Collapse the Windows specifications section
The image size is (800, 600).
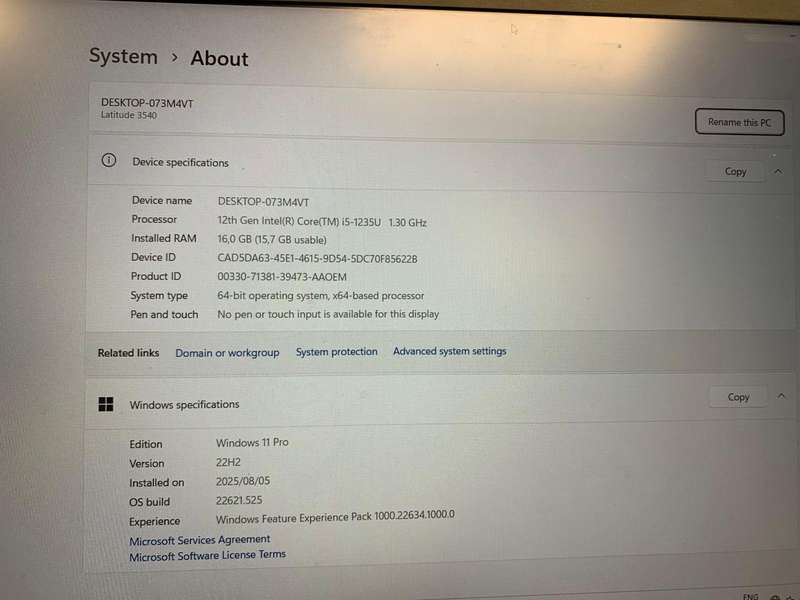click(x=781, y=396)
